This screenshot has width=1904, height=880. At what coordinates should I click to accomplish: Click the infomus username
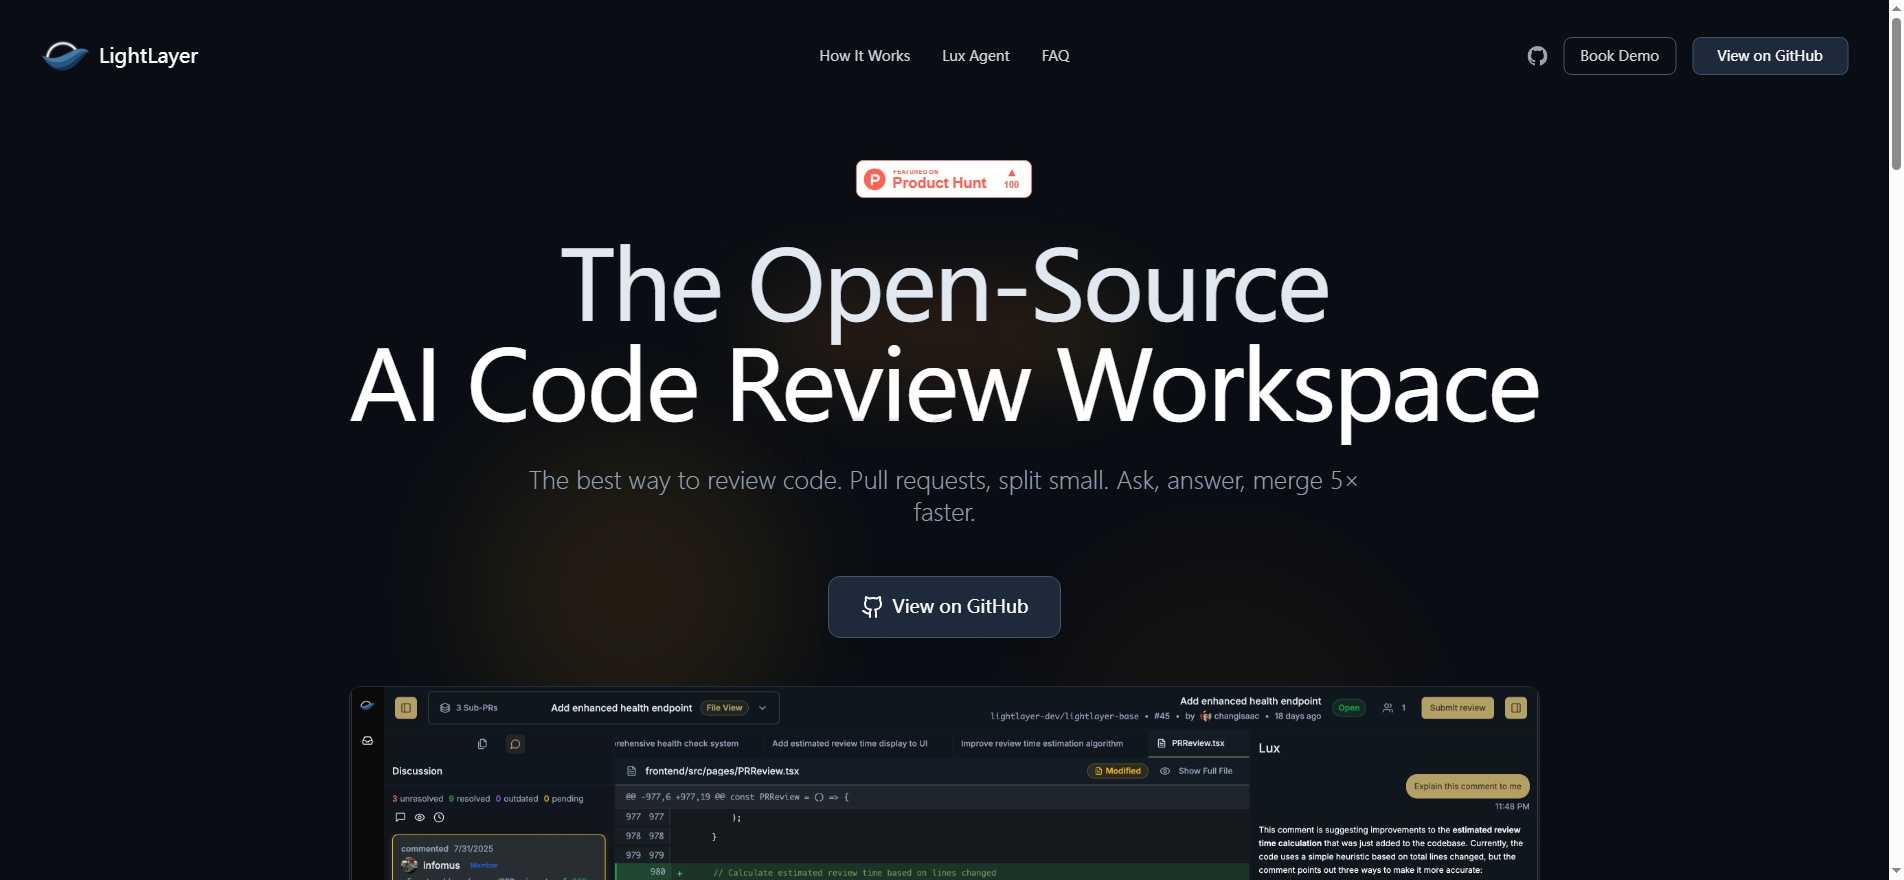tap(441, 865)
